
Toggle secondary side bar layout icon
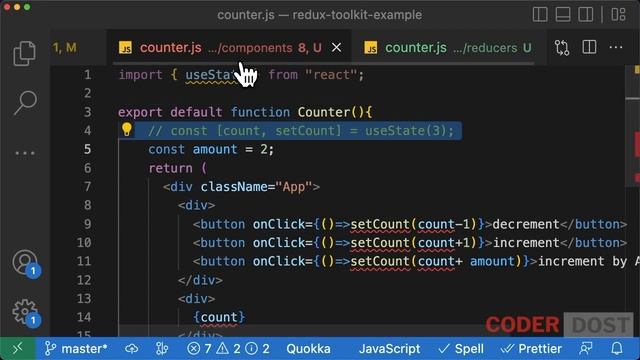point(586,15)
